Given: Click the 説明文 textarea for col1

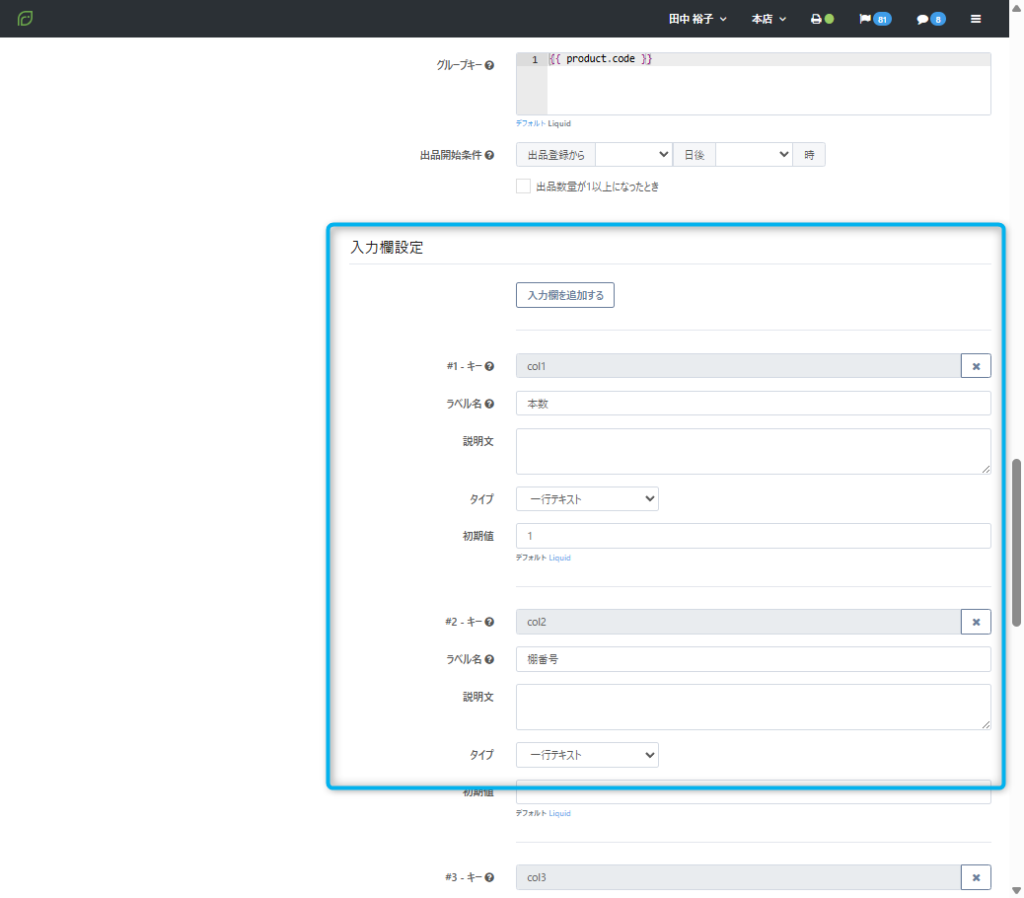Looking at the screenshot, I should tap(753, 451).
